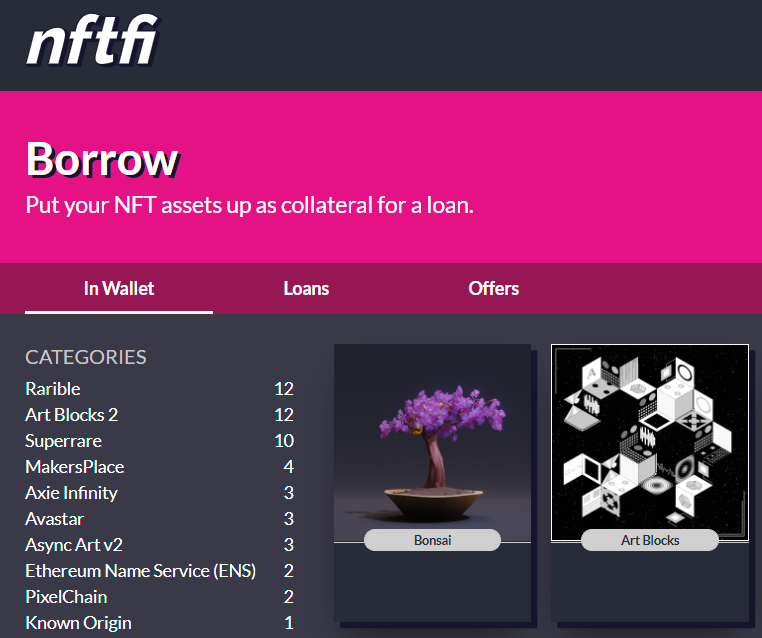762x638 pixels.
Task: Select the Rarible category
Action: click(53, 389)
